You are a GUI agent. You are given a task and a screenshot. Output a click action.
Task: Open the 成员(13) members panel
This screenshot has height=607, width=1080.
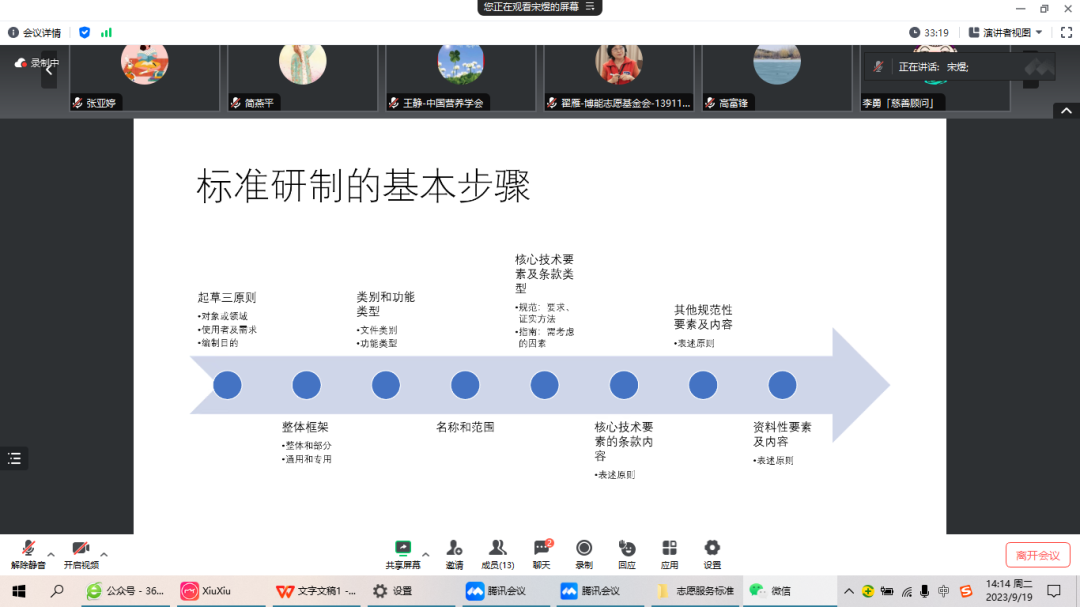[497, 548]
